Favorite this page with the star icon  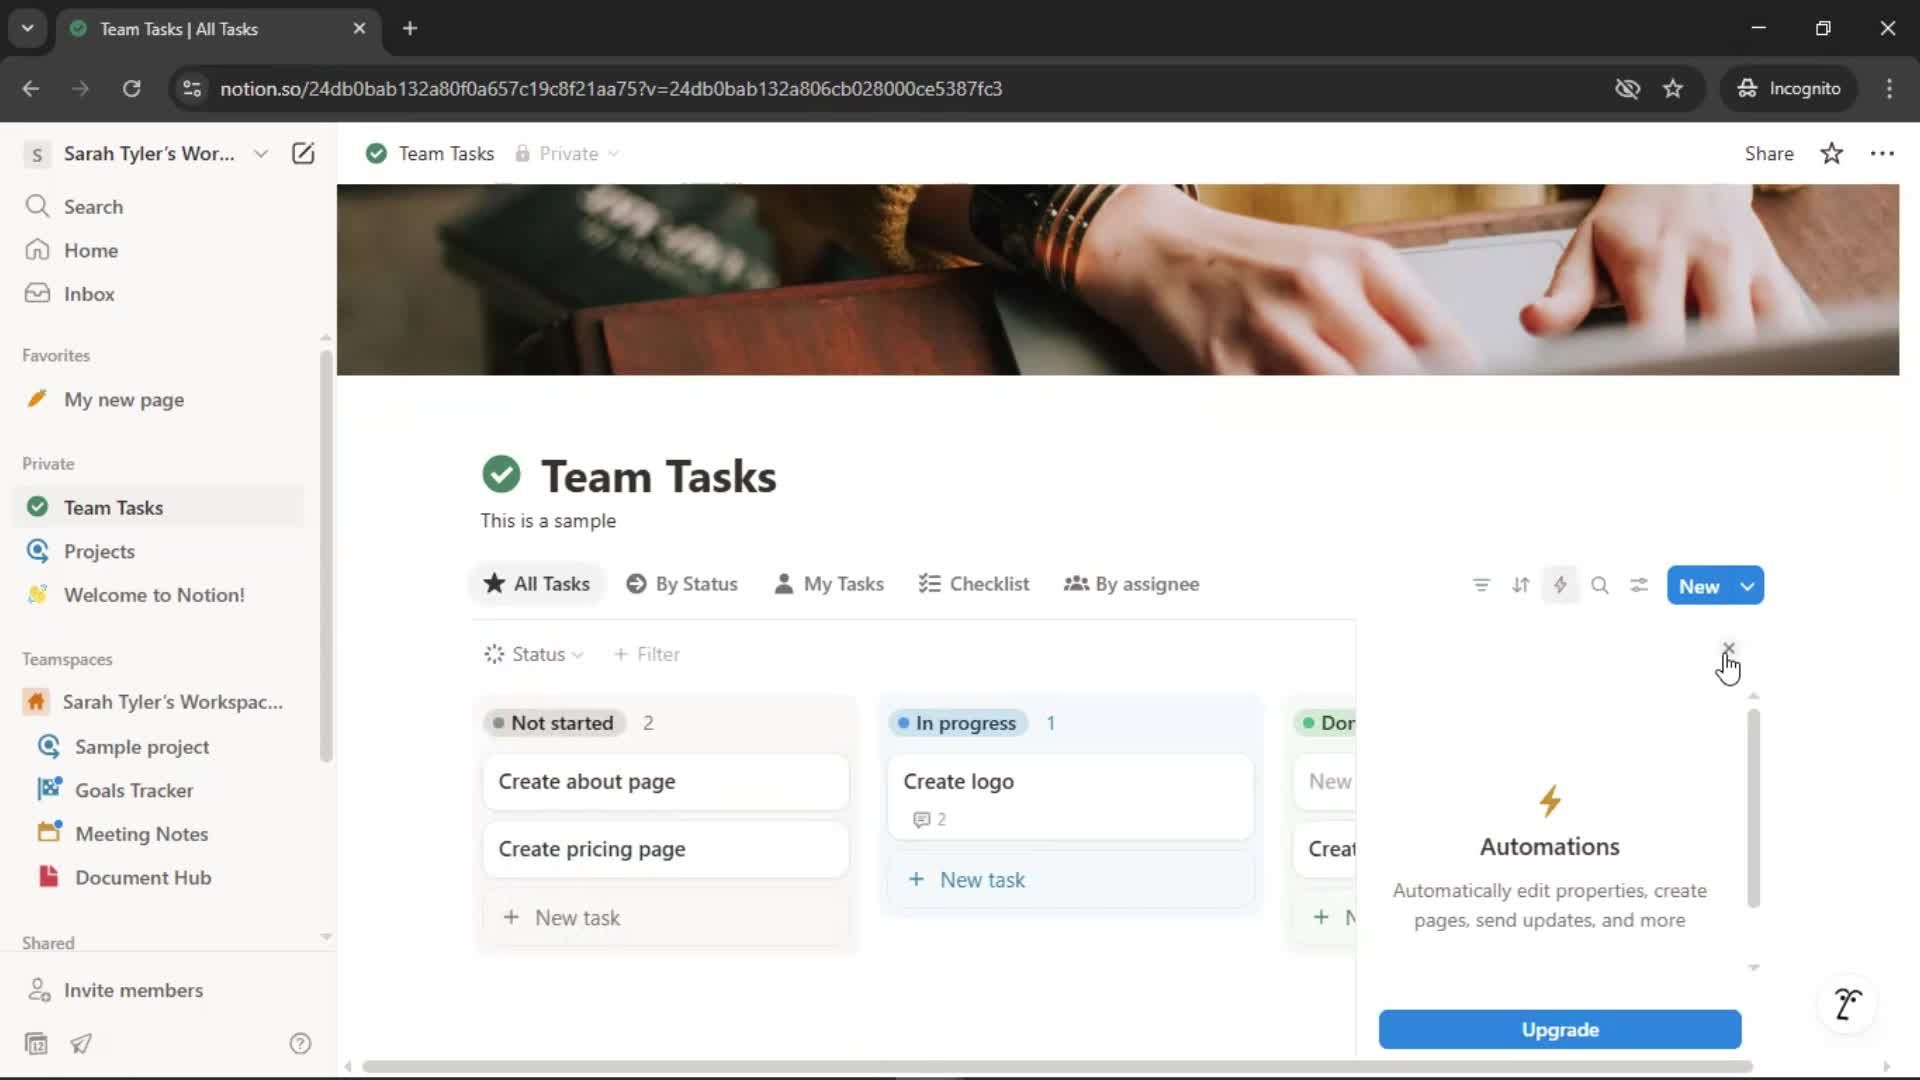click(x=1831, y=153)
